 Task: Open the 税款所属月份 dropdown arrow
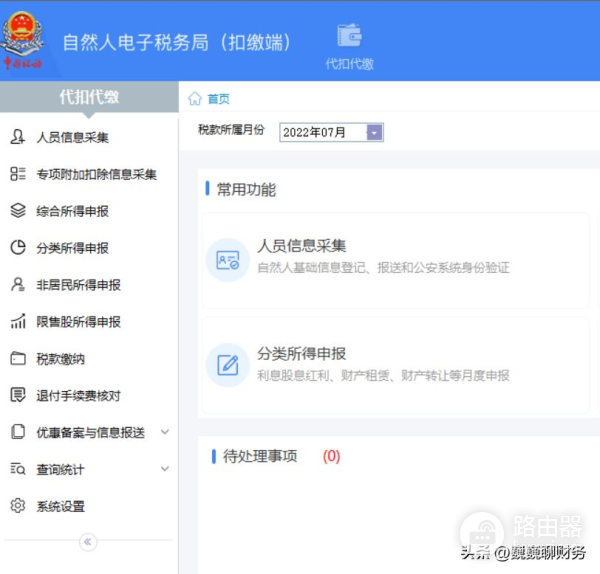[x=375, y=133]
